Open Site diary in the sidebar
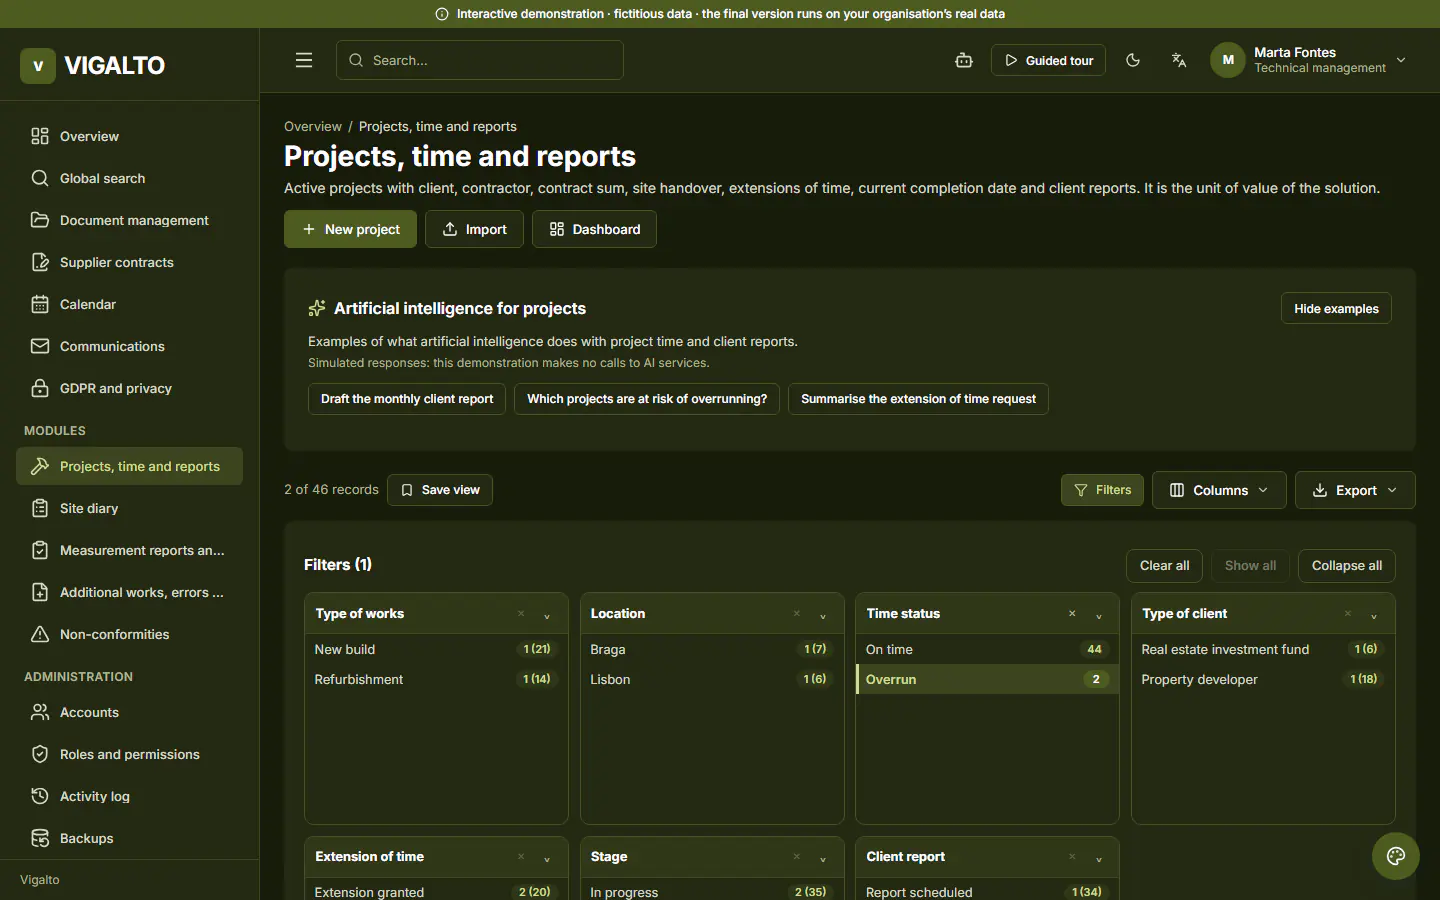1440x900 pixels. click(130, 508)
